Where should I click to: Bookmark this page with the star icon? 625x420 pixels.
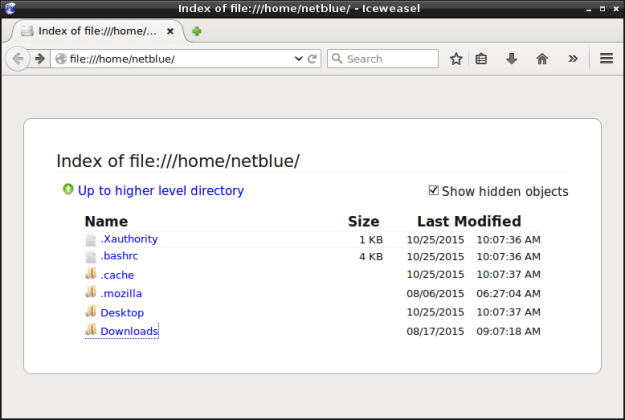click(456, 59)
